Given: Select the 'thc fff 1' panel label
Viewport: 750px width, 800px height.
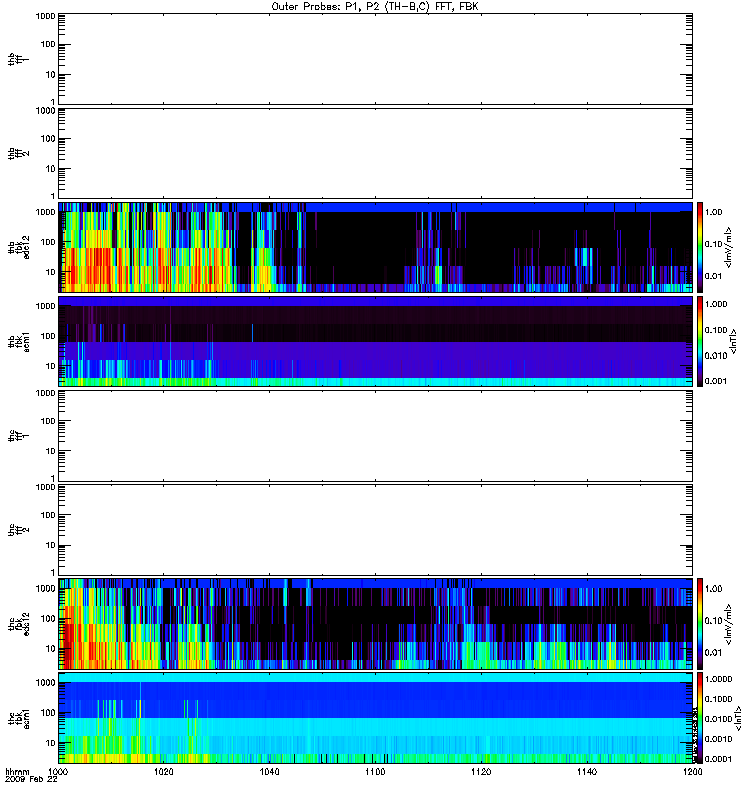Looking at the screenshot, I should (18, 436).
